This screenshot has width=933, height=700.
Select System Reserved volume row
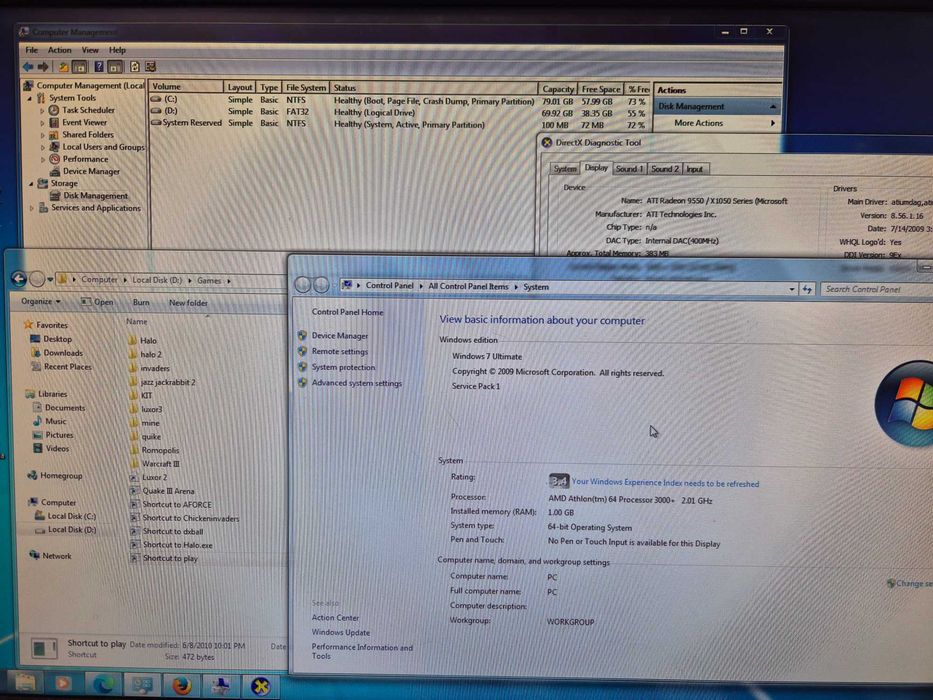[x=399, y=124]
